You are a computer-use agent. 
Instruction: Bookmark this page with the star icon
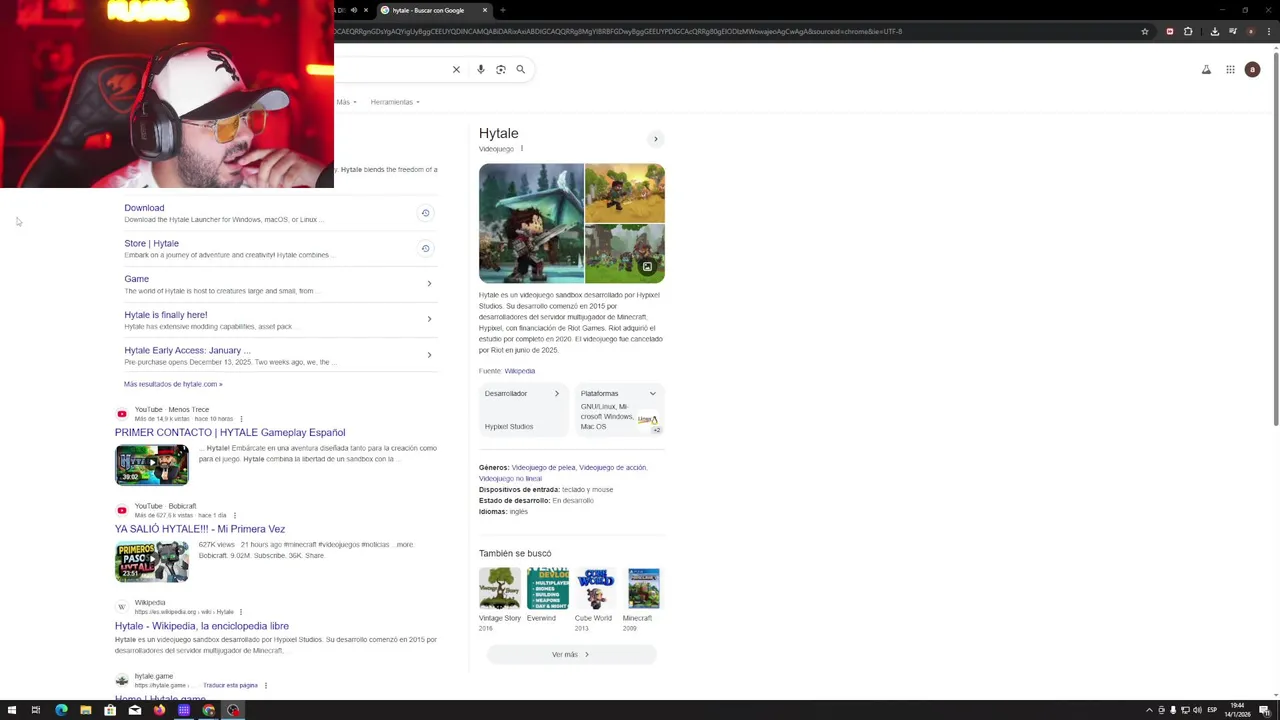pyautogui.click(x=1145, y=31)
